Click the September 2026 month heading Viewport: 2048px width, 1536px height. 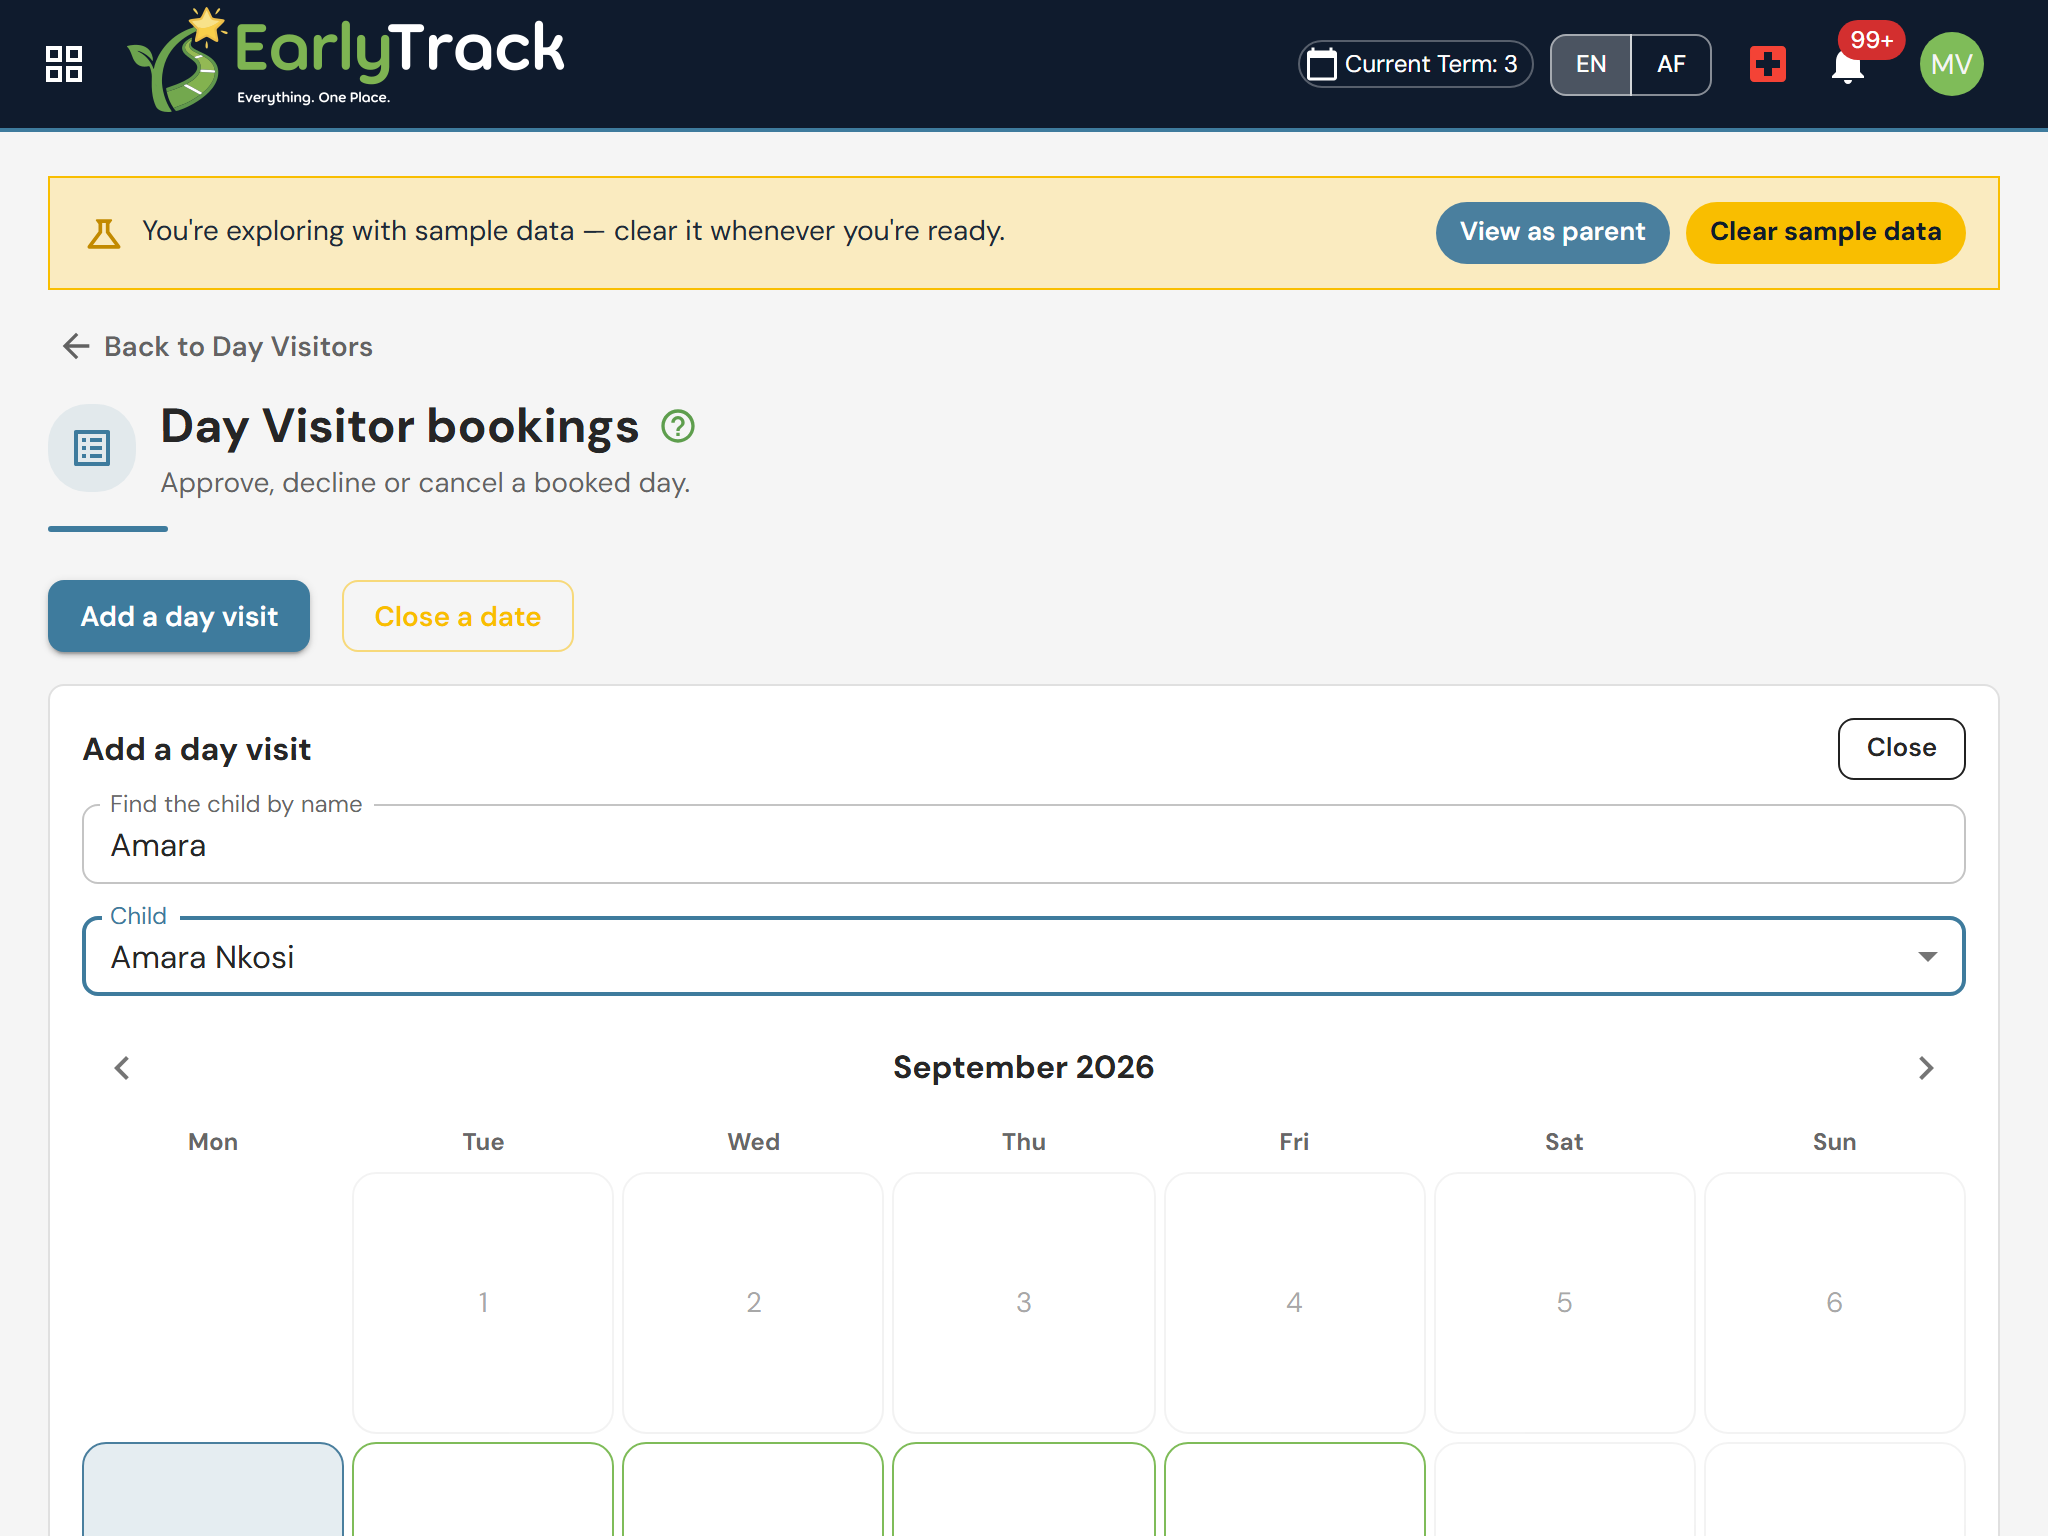tap(1023, 1067)
